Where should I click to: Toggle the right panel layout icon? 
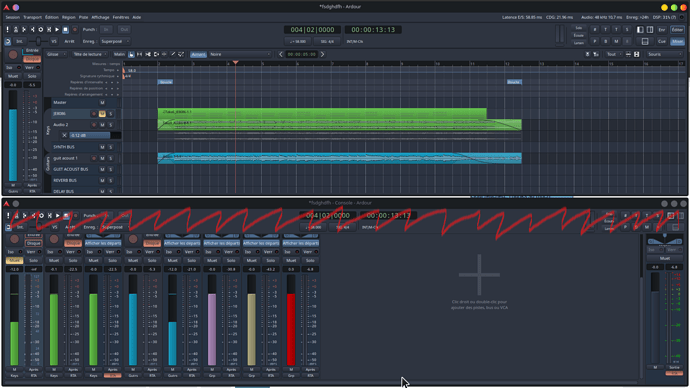click(650, 29)
